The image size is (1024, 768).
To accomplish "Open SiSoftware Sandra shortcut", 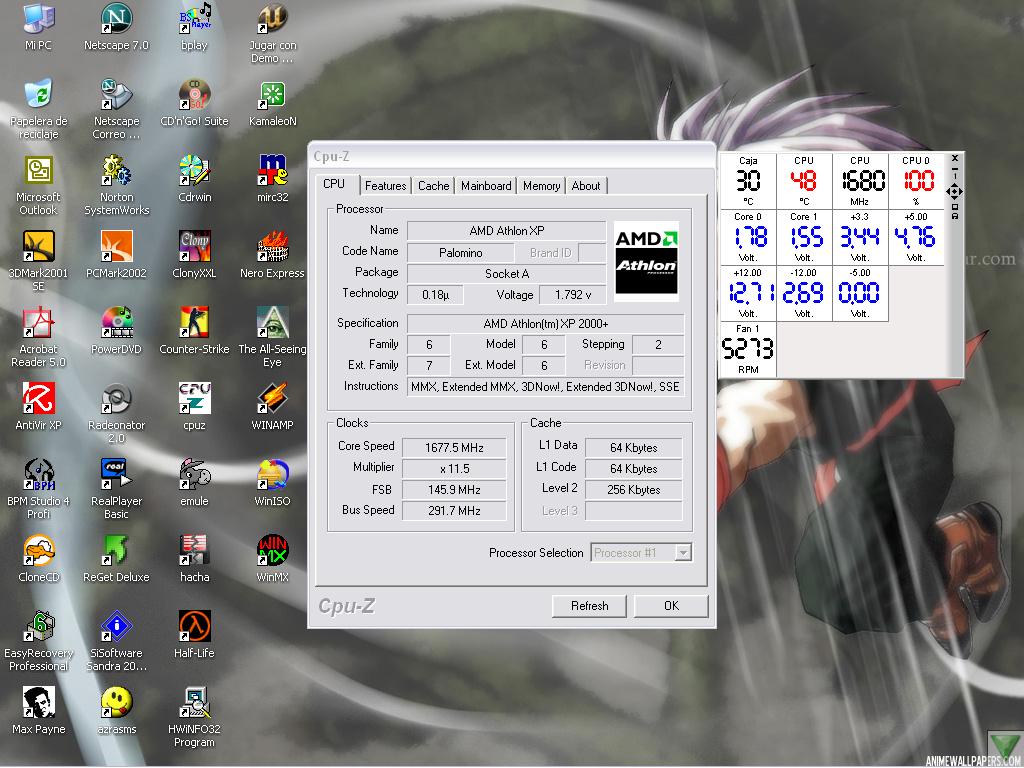I will tap(116, 627).
